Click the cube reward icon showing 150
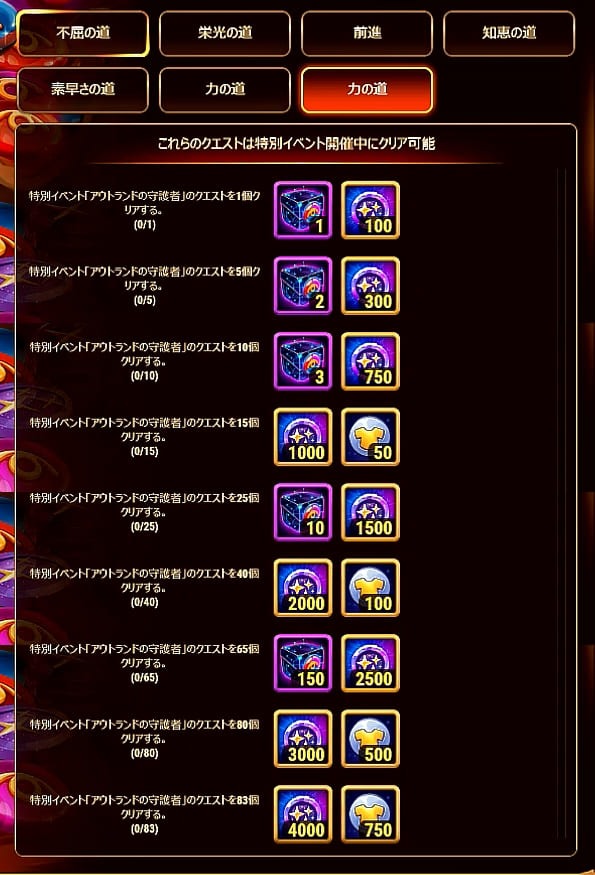This screenshot has width=595, height=875. pyautogui.click(x=303, y=664)
